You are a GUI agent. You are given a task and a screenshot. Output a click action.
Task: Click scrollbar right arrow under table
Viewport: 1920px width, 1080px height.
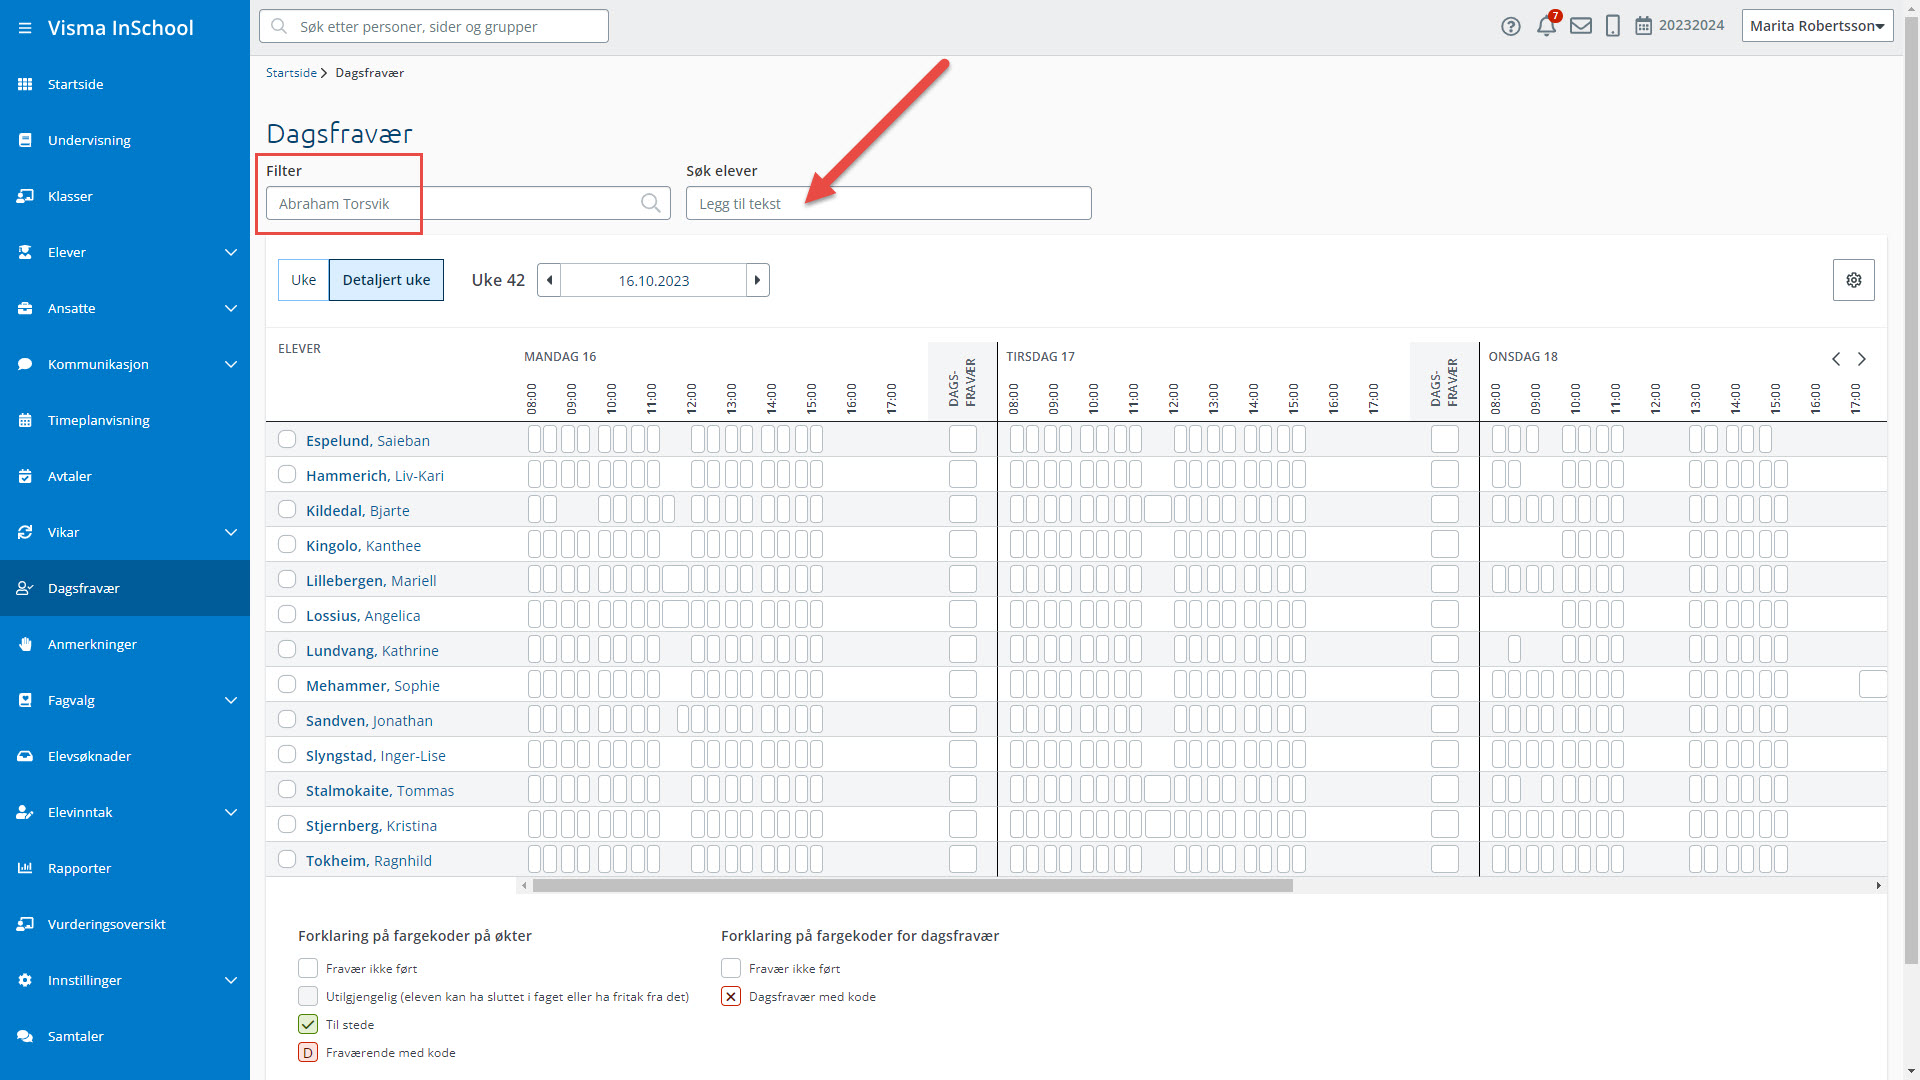coord(1878,885)
